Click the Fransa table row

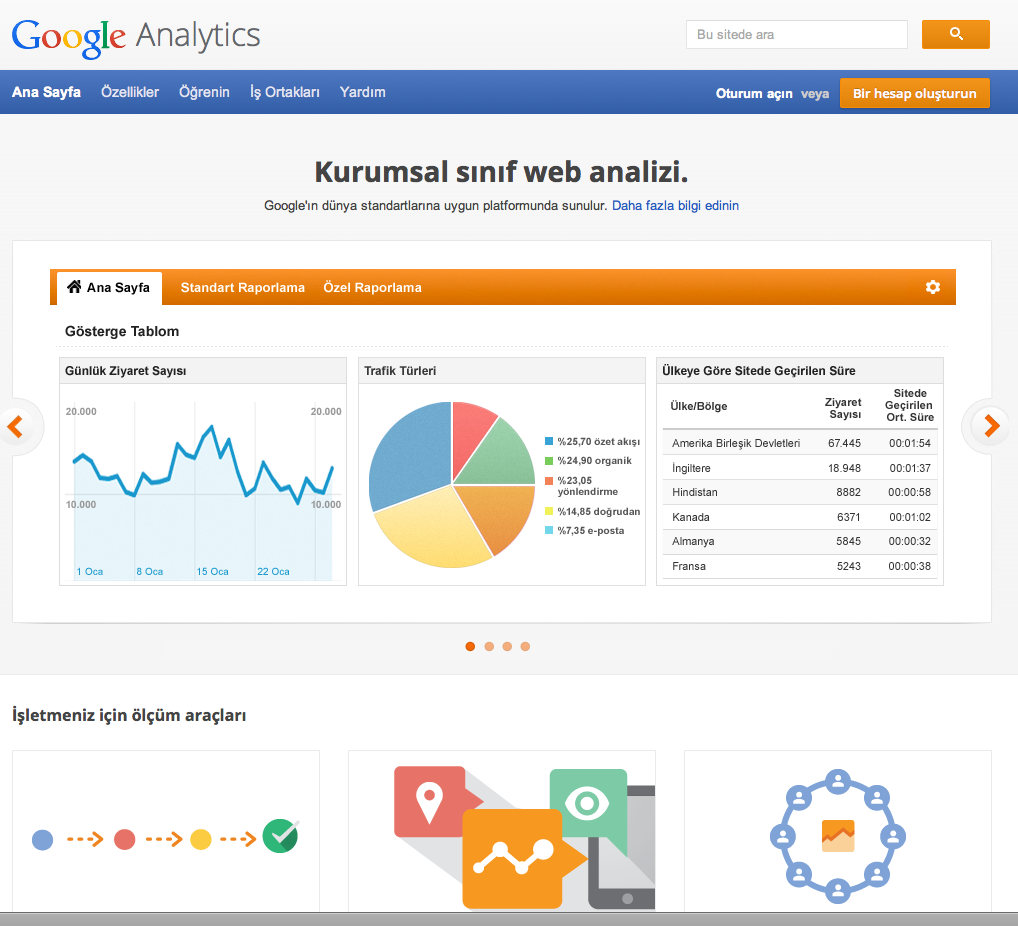[802, 566]
